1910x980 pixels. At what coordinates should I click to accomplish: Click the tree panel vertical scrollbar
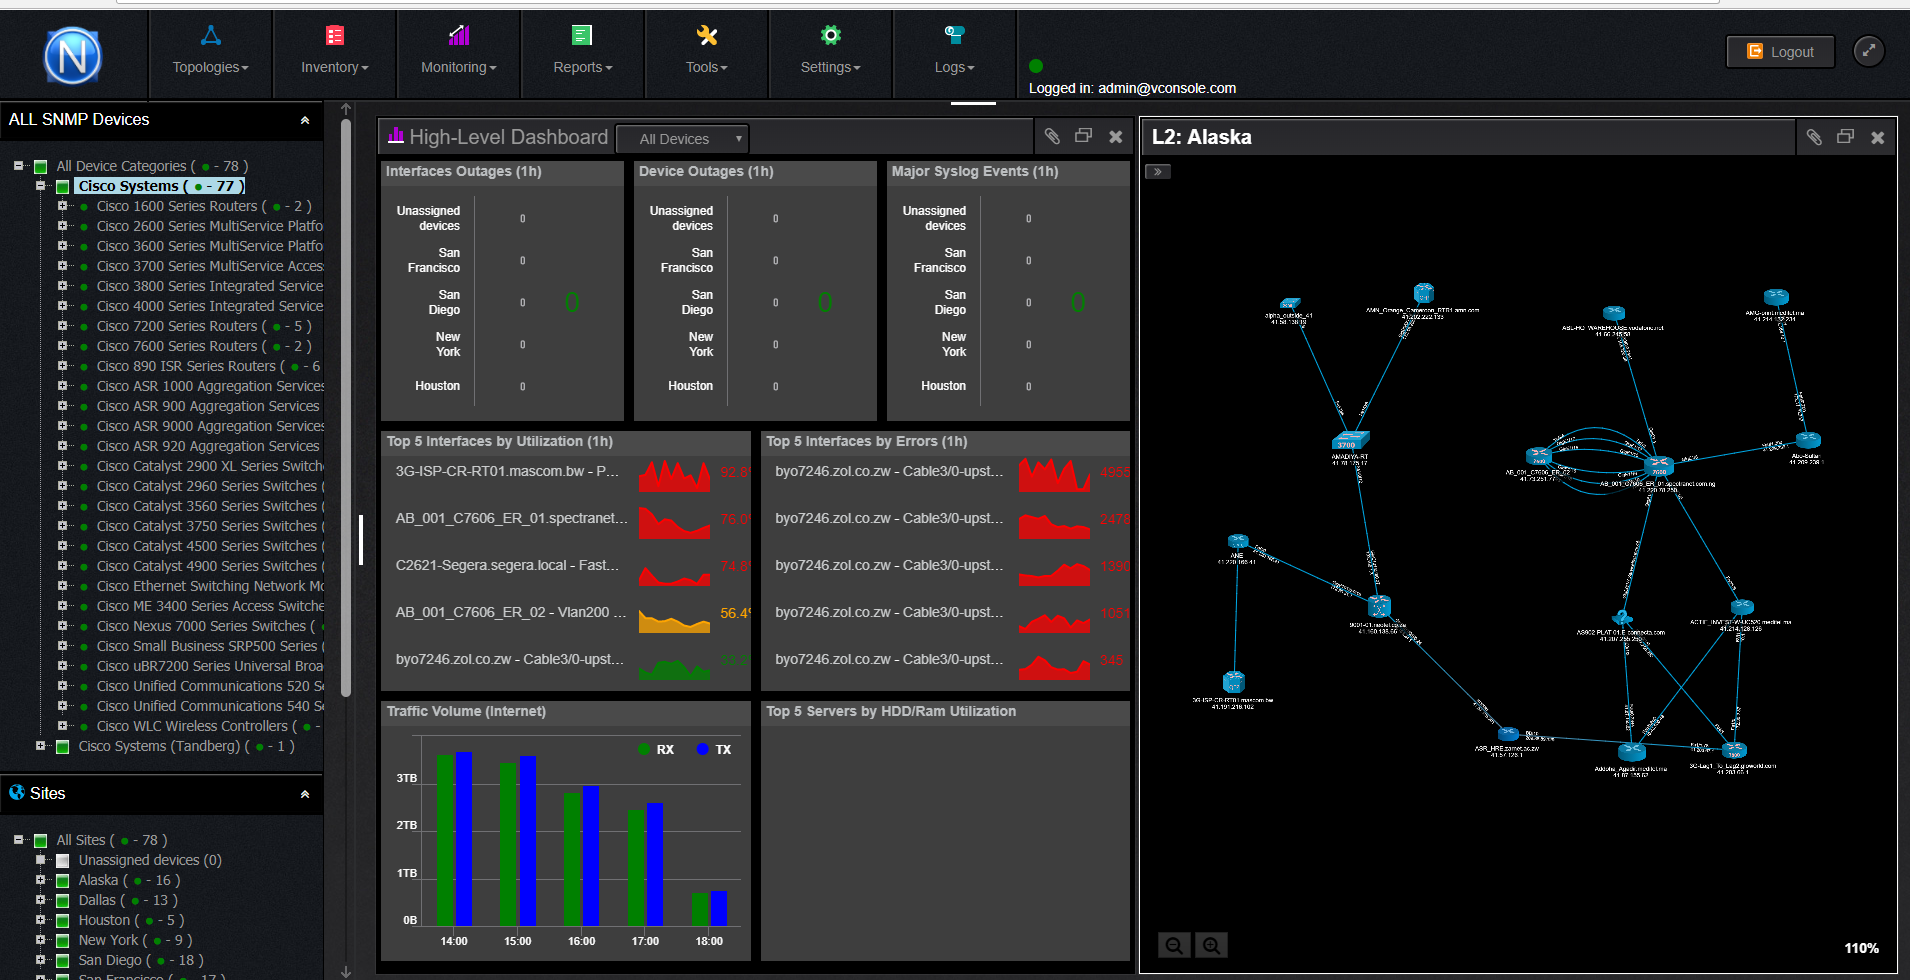coord(346,408)
